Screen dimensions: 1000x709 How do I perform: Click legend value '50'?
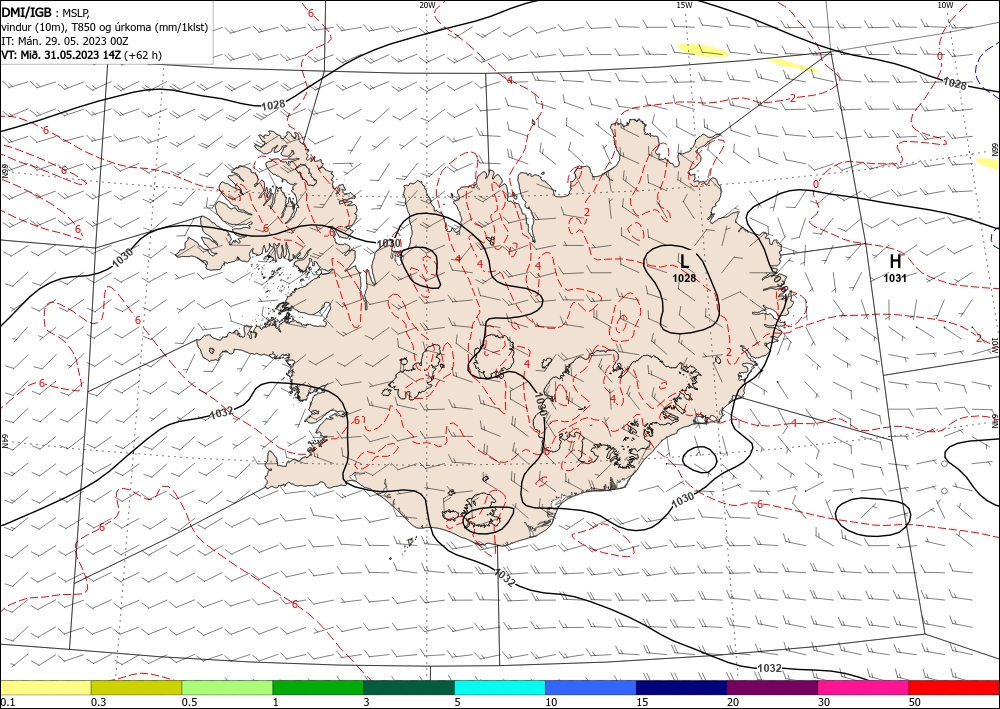(915, 702)
